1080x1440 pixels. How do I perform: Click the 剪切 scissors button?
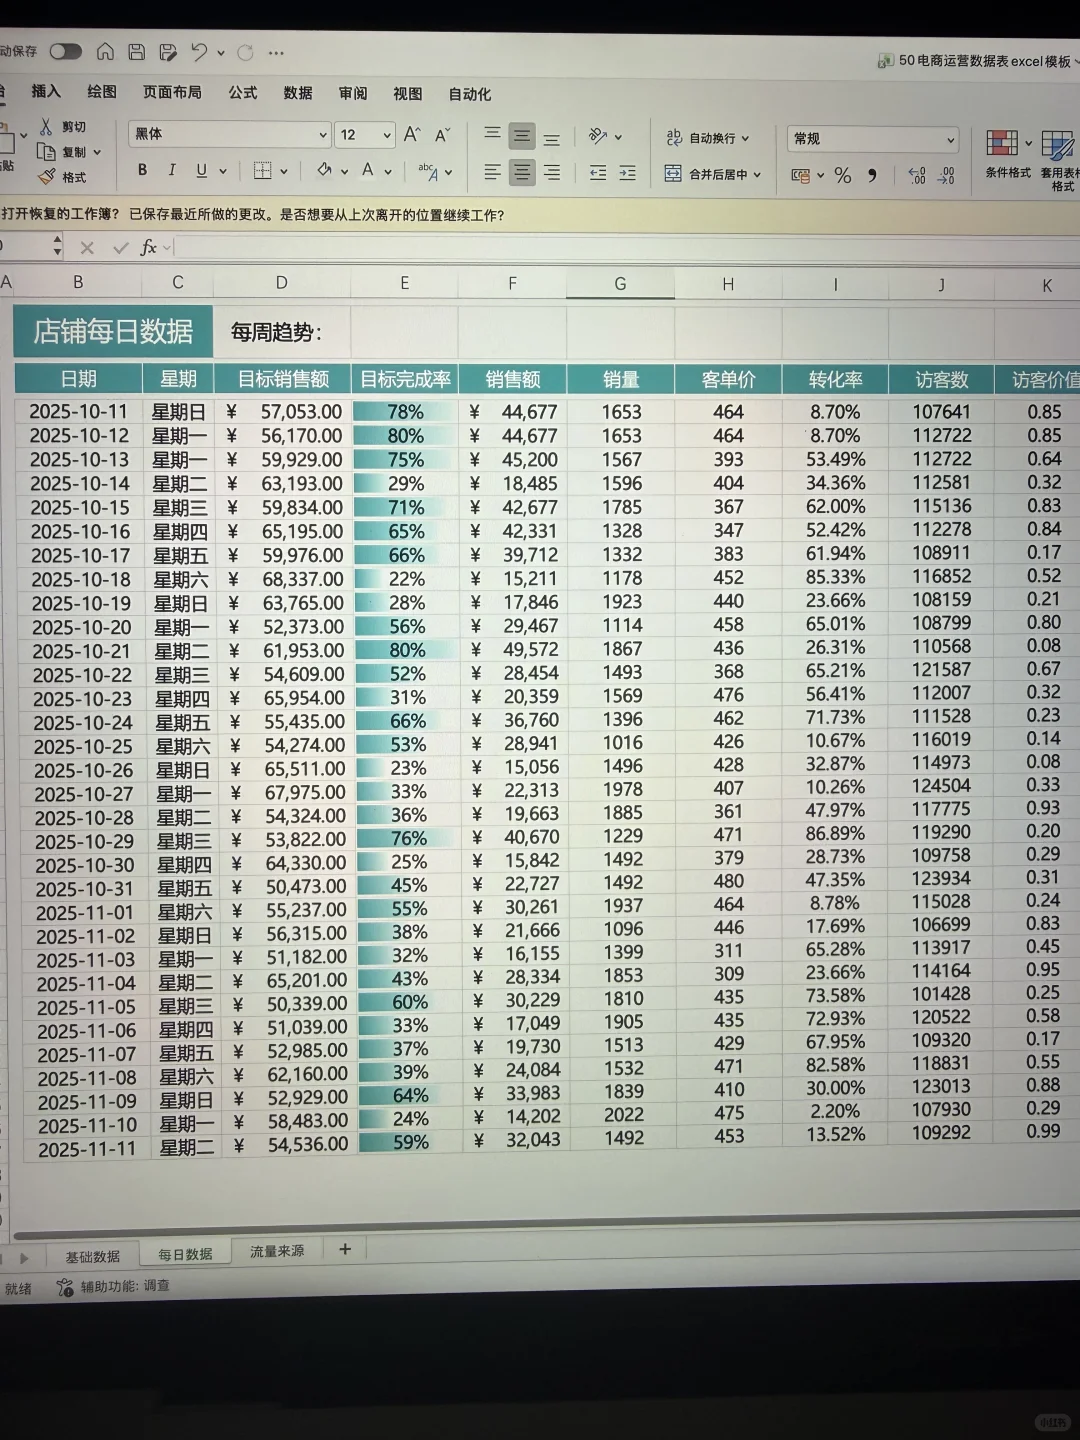[x=63, y=127]
